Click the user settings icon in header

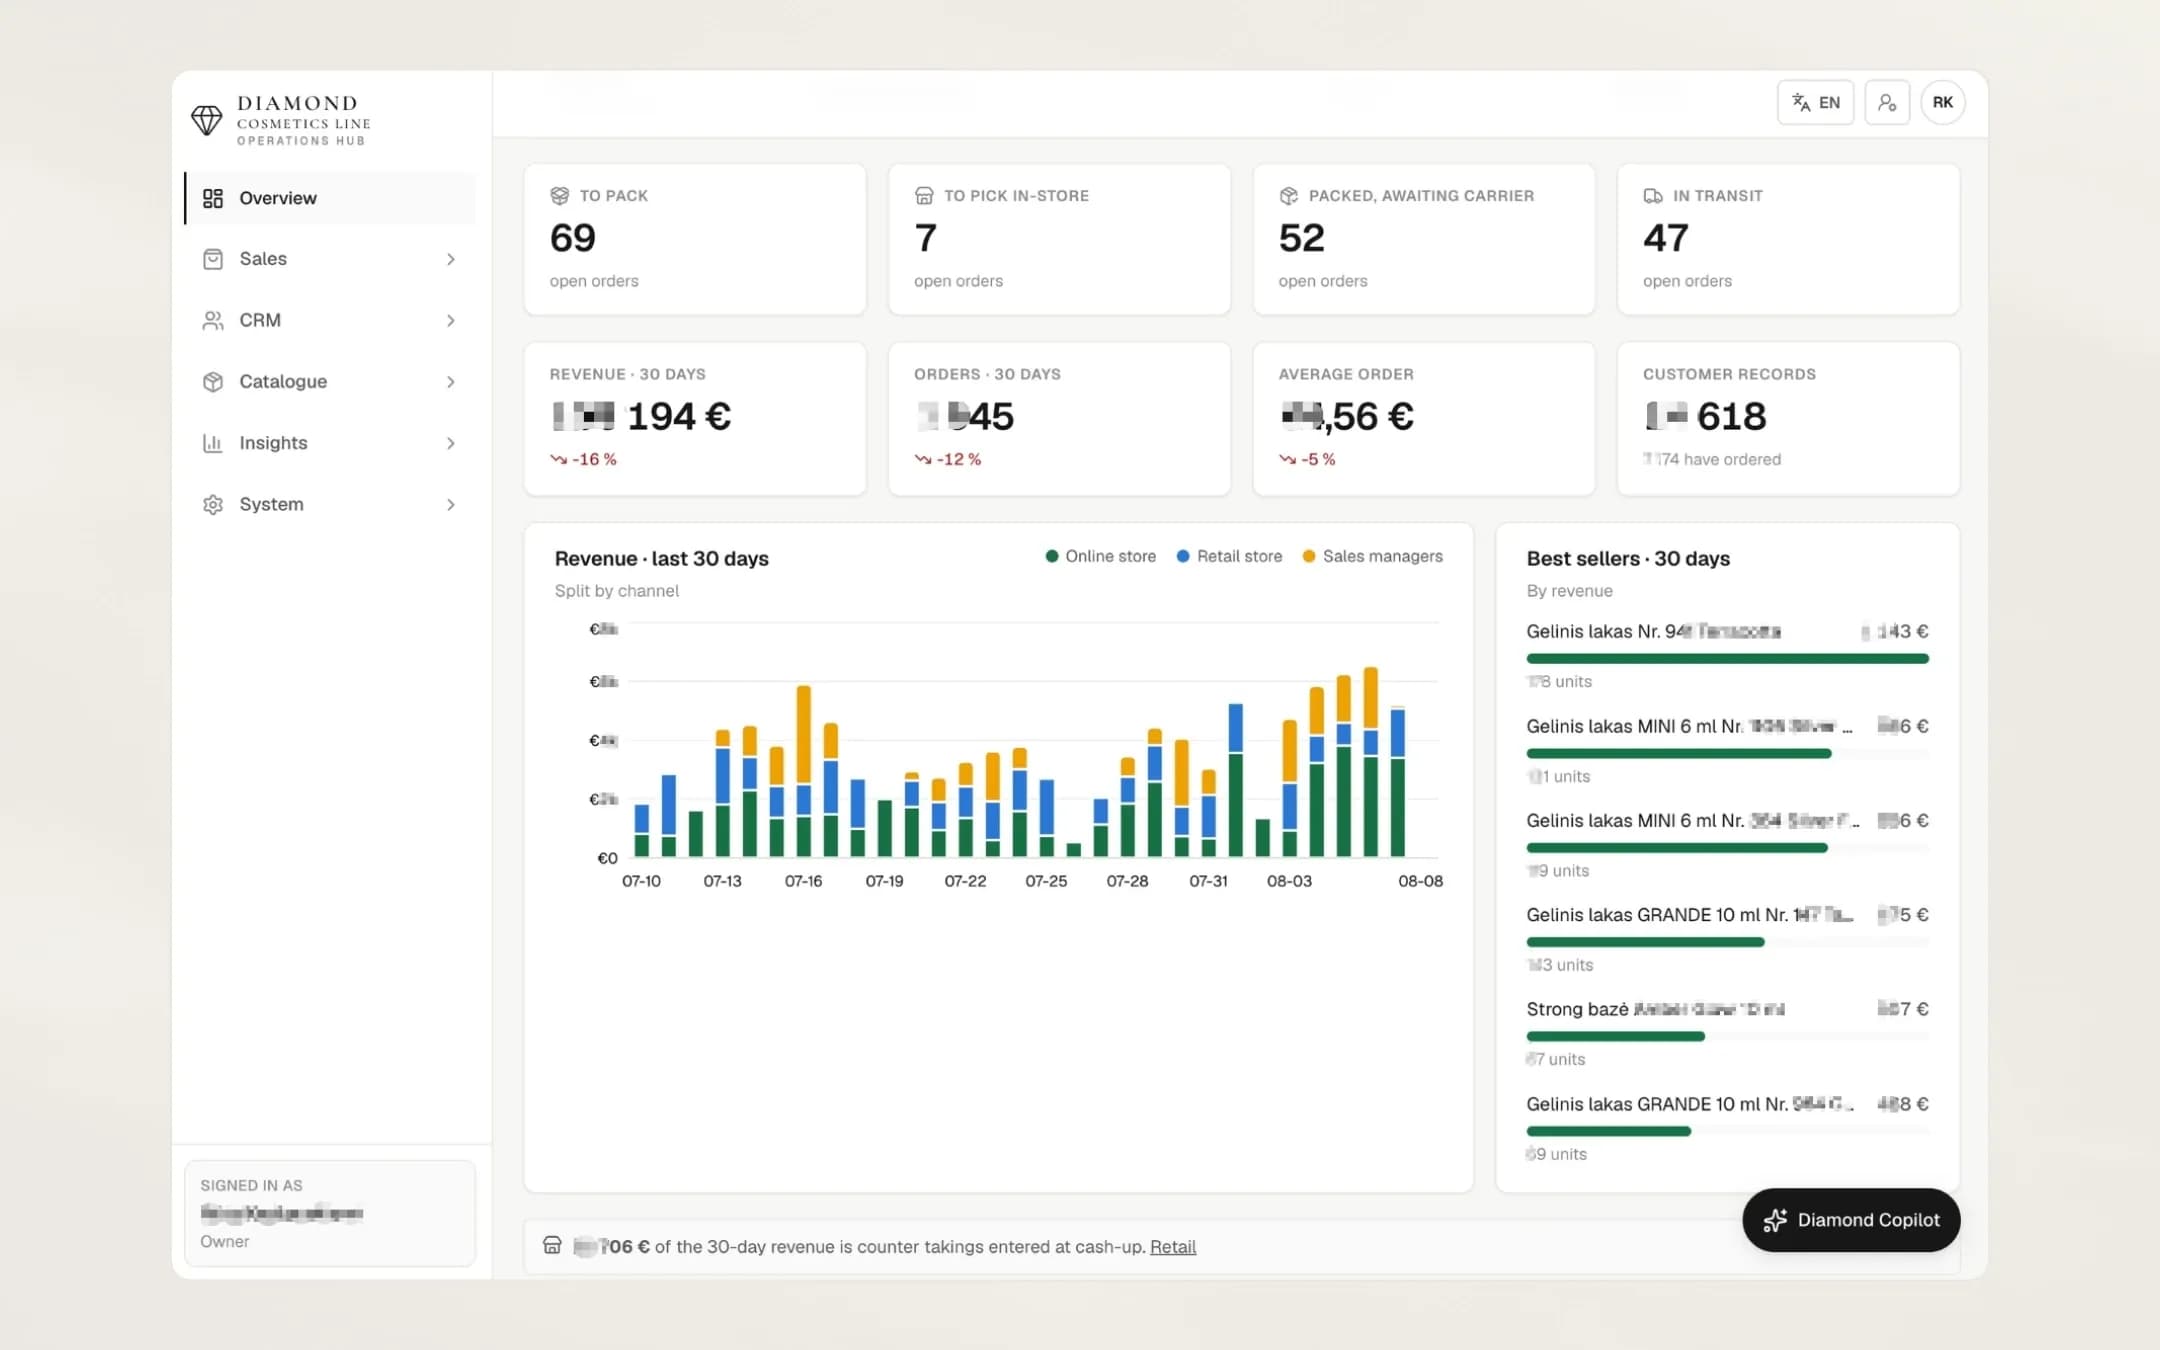pos(1887,103)
